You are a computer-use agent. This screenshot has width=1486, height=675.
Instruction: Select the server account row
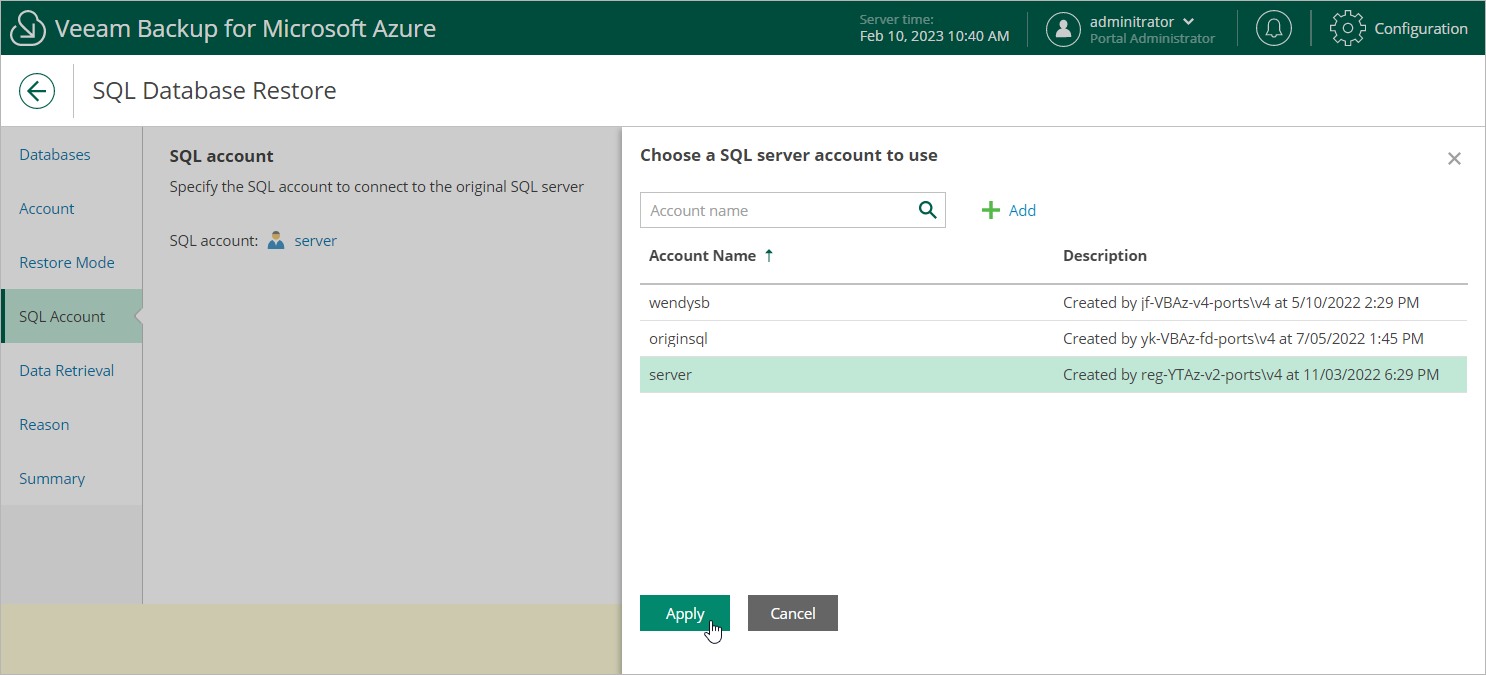coord(1053,374)
